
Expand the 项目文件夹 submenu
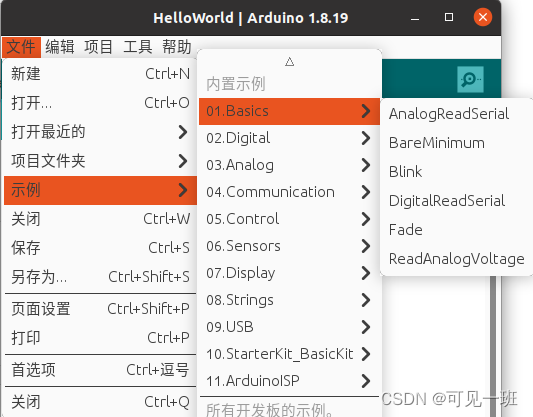click(x=100, y=161)
